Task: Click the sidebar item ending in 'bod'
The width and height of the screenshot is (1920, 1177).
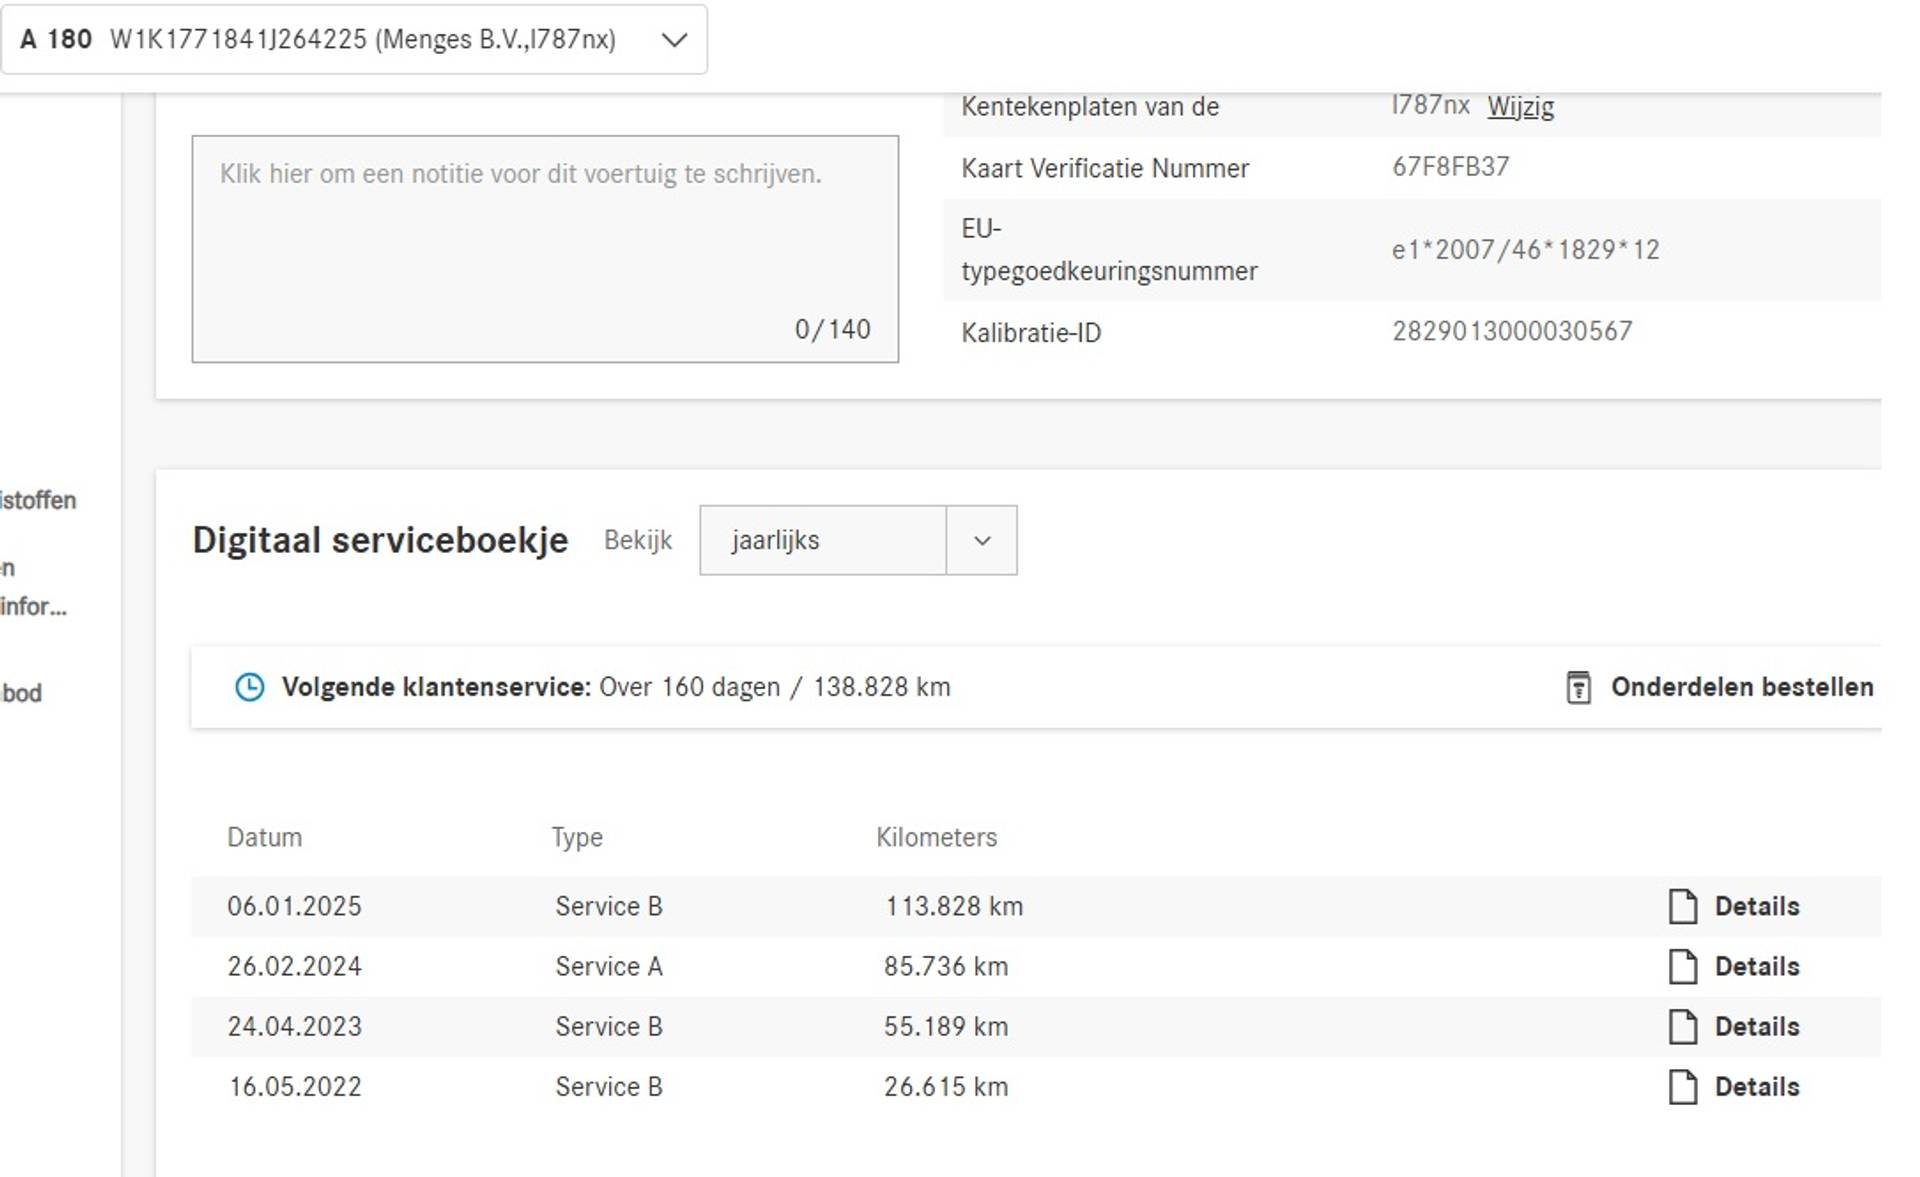Action: (x=20, y=693)
